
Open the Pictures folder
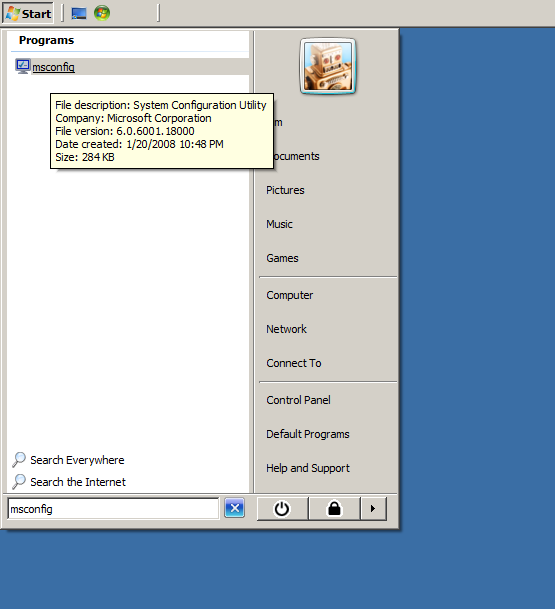tap(285, 190)
